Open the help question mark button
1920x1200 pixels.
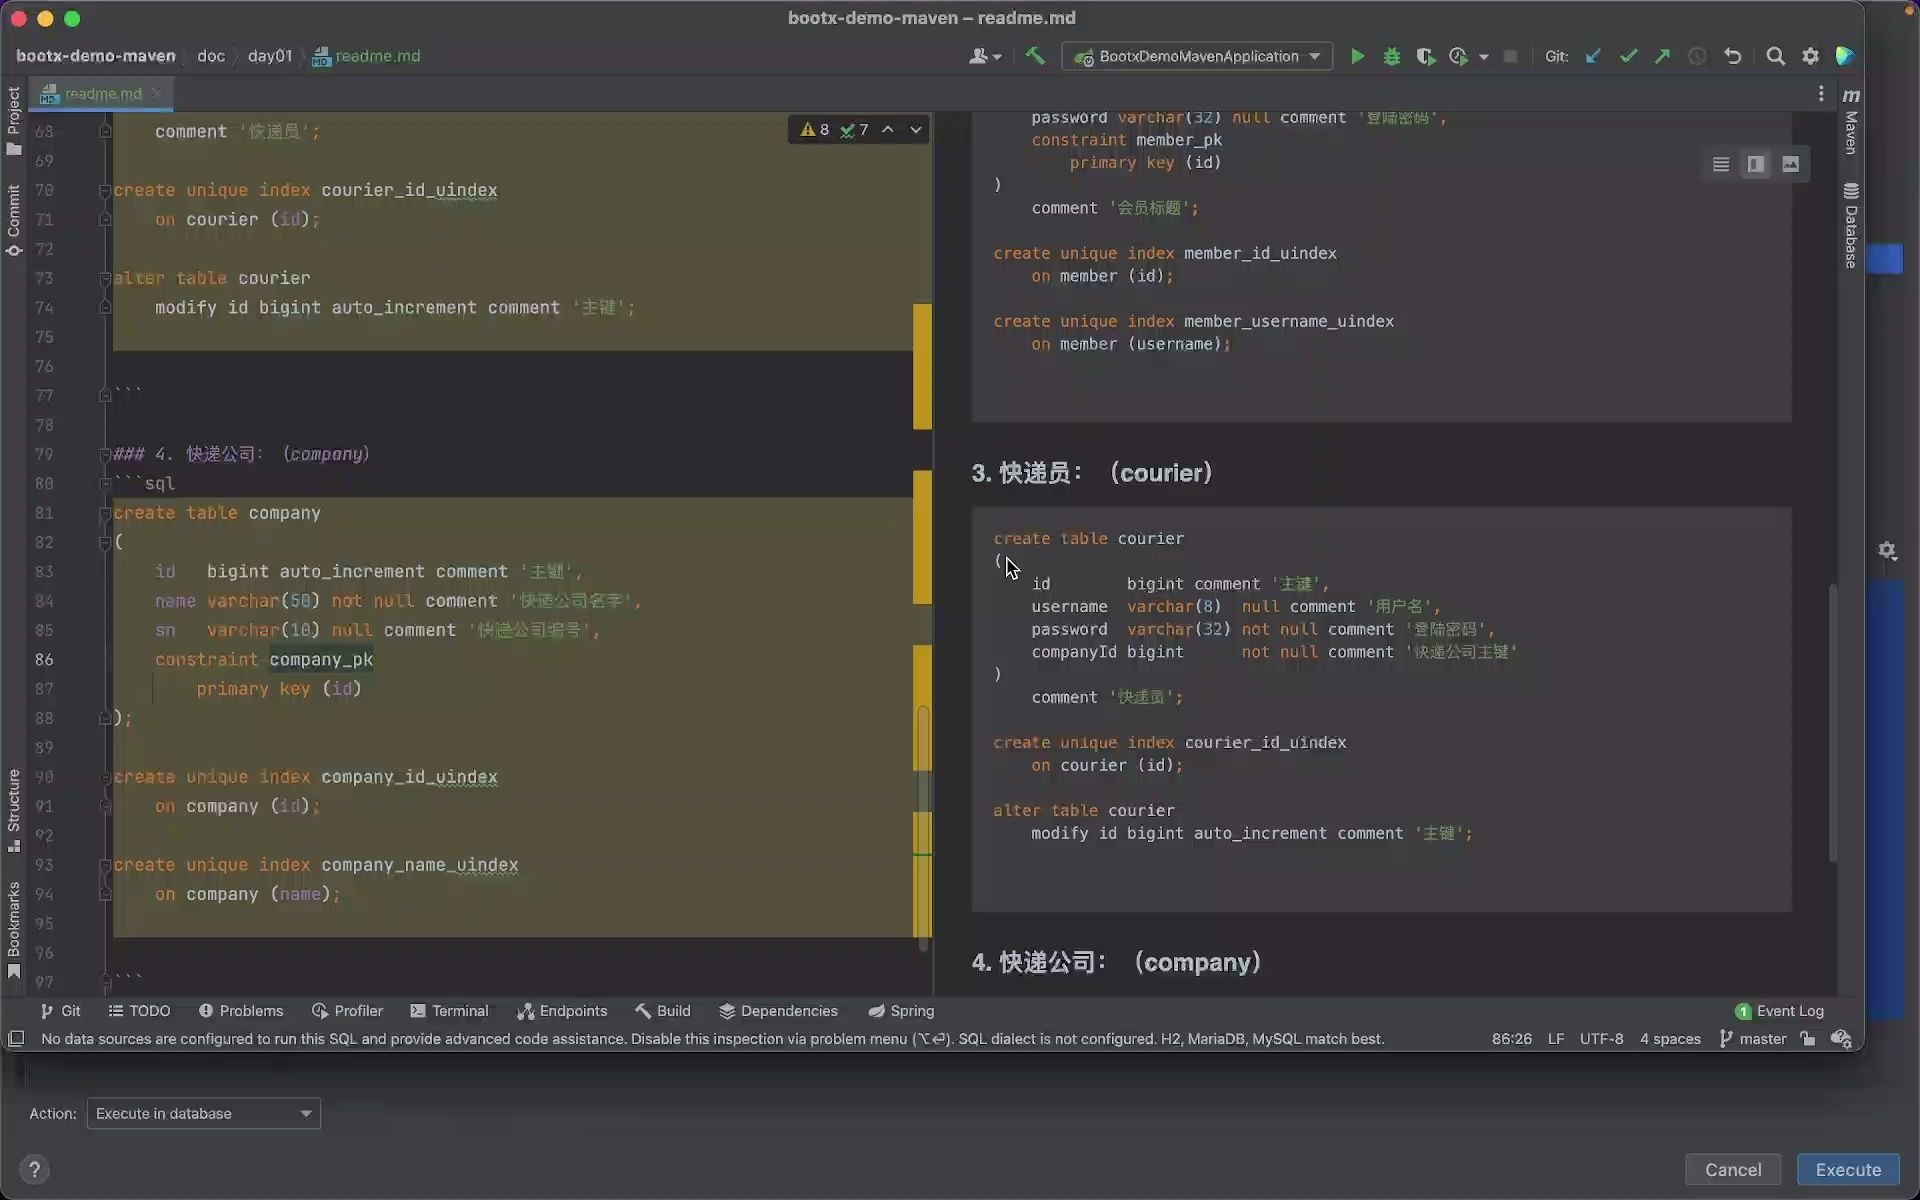[34, 1169]
